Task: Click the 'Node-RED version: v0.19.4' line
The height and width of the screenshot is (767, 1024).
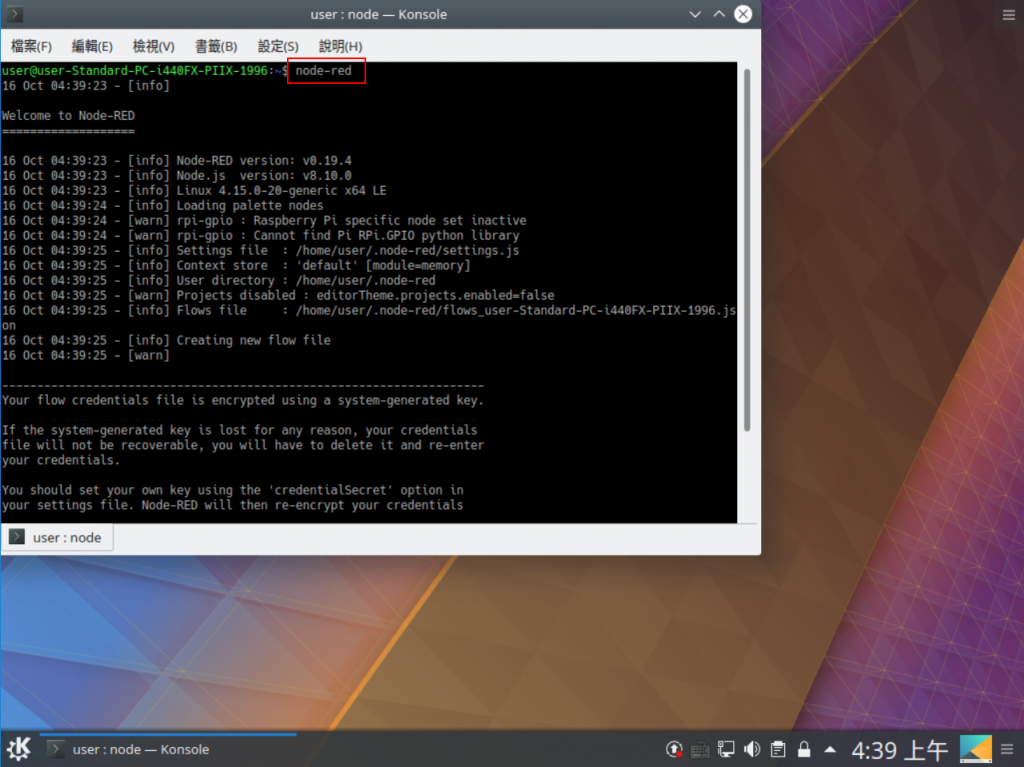Action: 177,161
